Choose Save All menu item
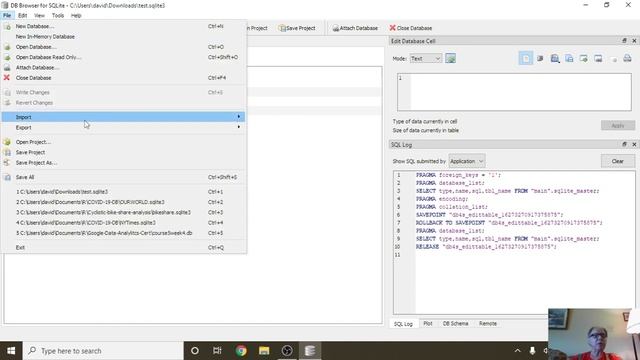Image resolution: width=640 pixels, height=360 pixels. point(123,177)
